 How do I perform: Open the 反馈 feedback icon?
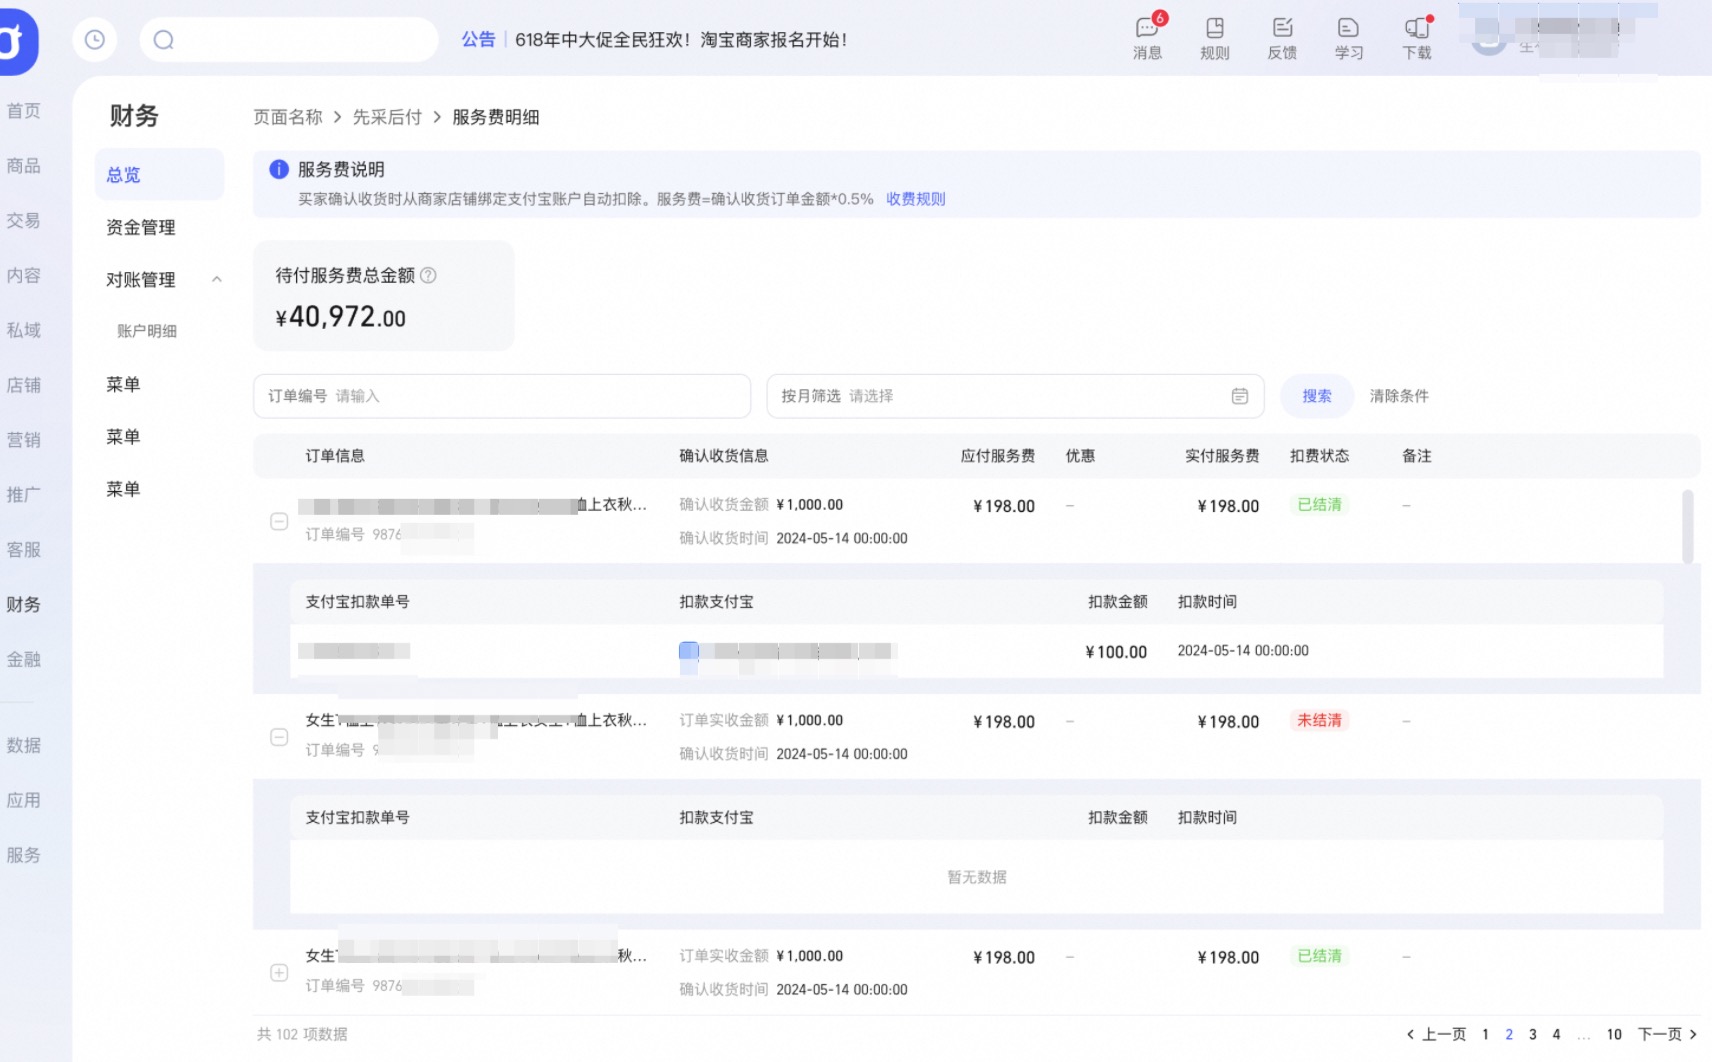click(x=1282, y=38)
